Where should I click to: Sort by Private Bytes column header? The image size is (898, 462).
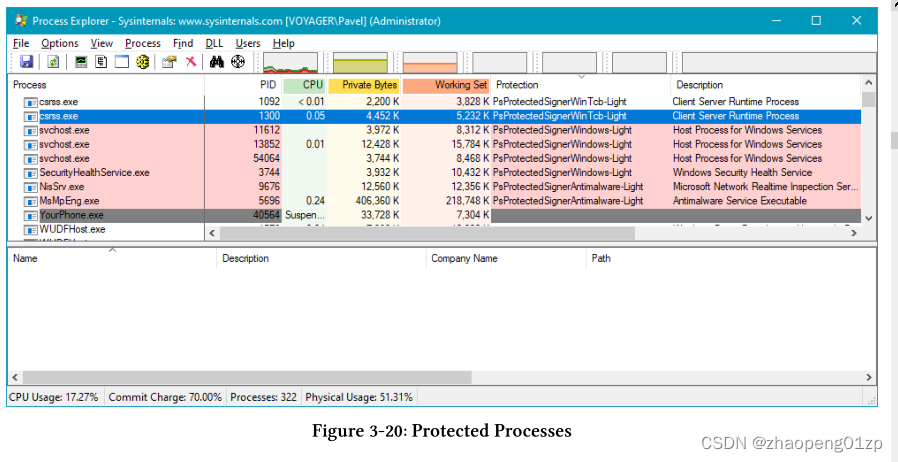(364, 85)
